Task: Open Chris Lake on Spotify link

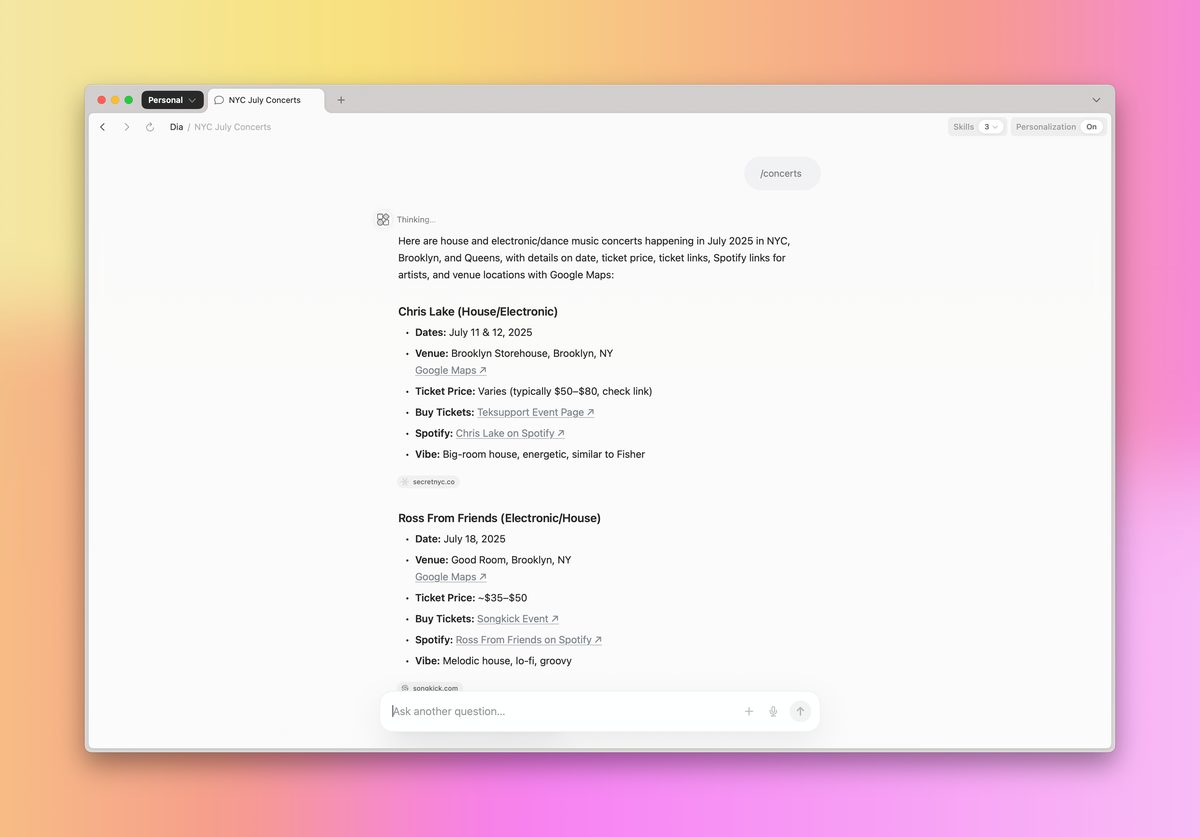Action: coord(509,433)
